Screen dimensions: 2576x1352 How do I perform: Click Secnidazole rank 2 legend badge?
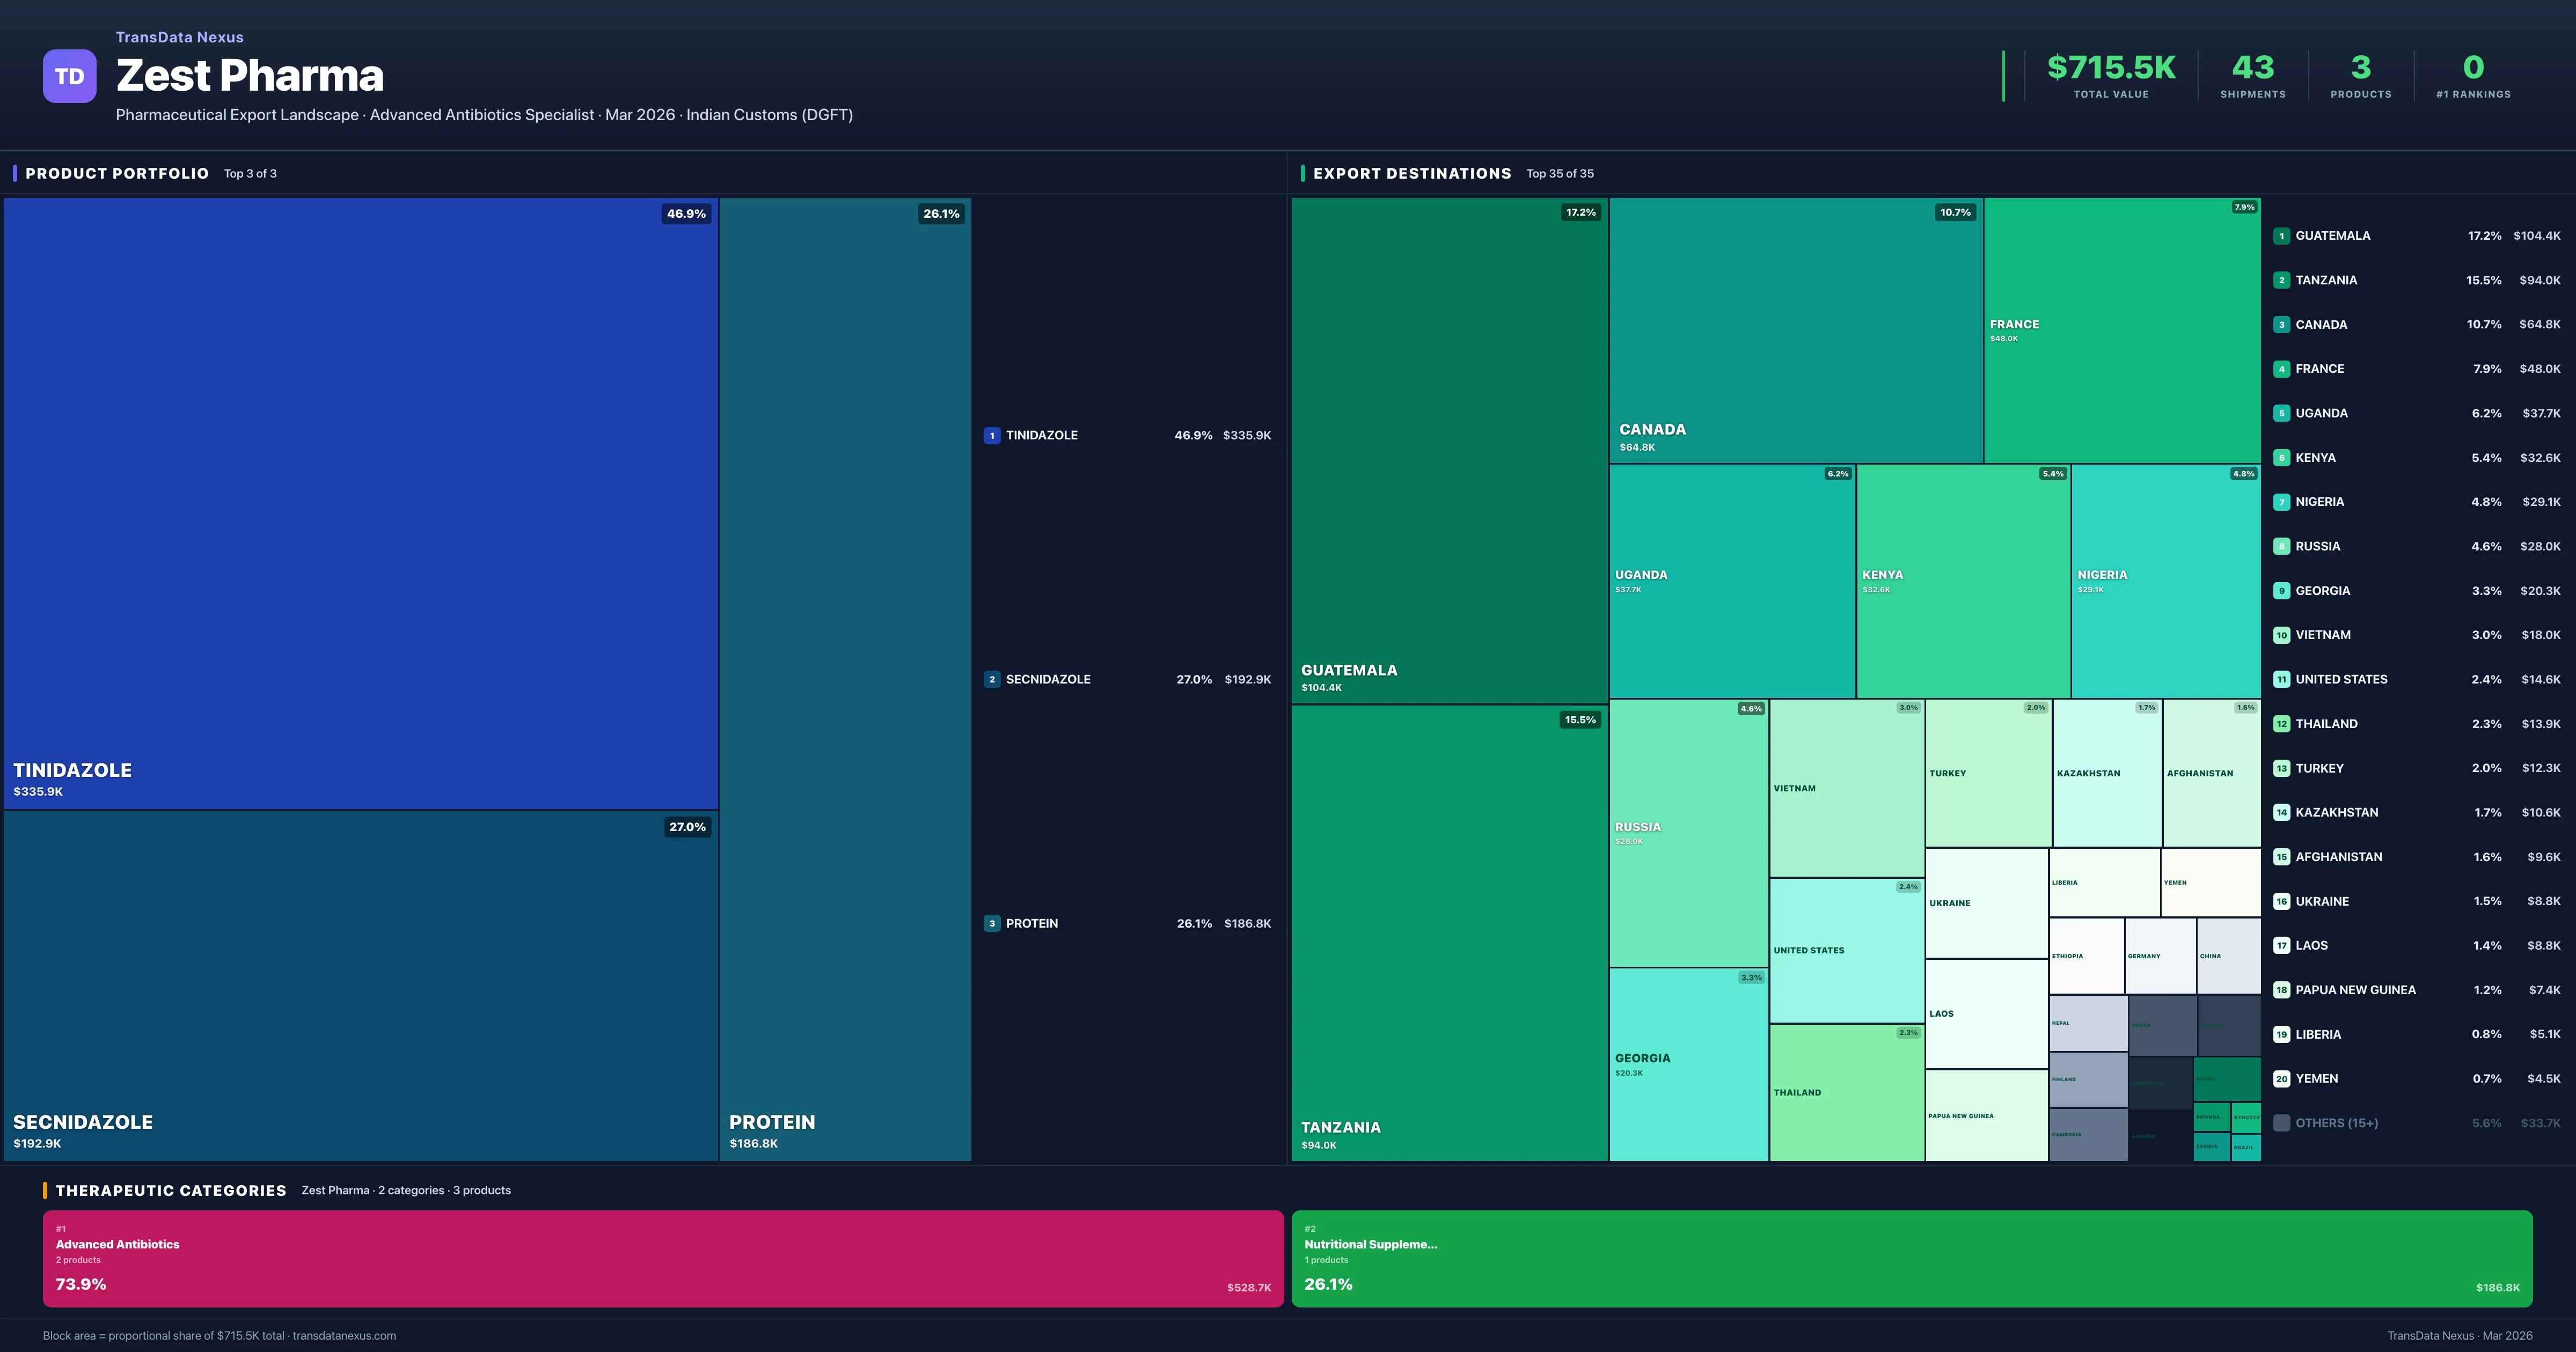[991, 679]
